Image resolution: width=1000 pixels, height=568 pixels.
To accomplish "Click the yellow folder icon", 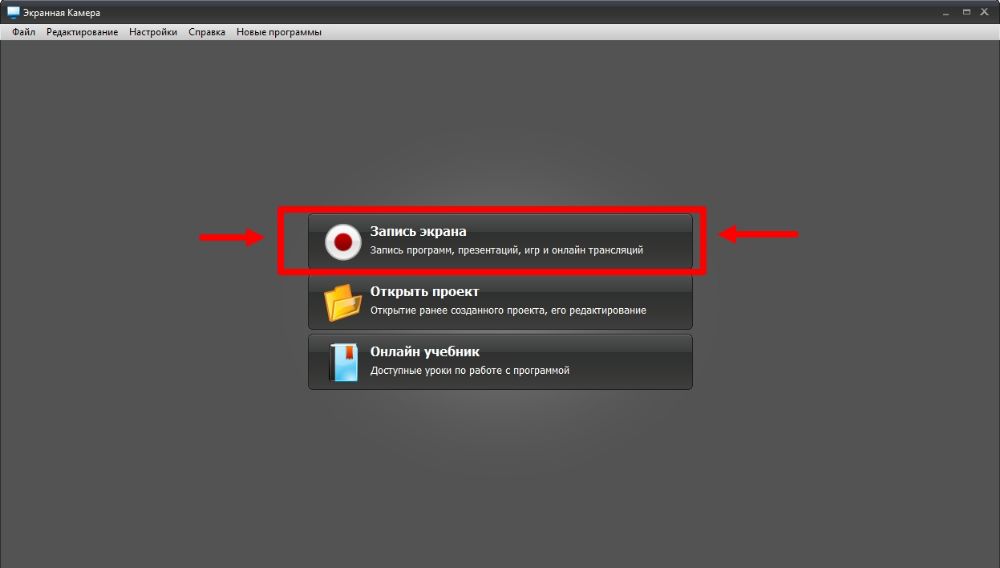I will tap(342, 302).
